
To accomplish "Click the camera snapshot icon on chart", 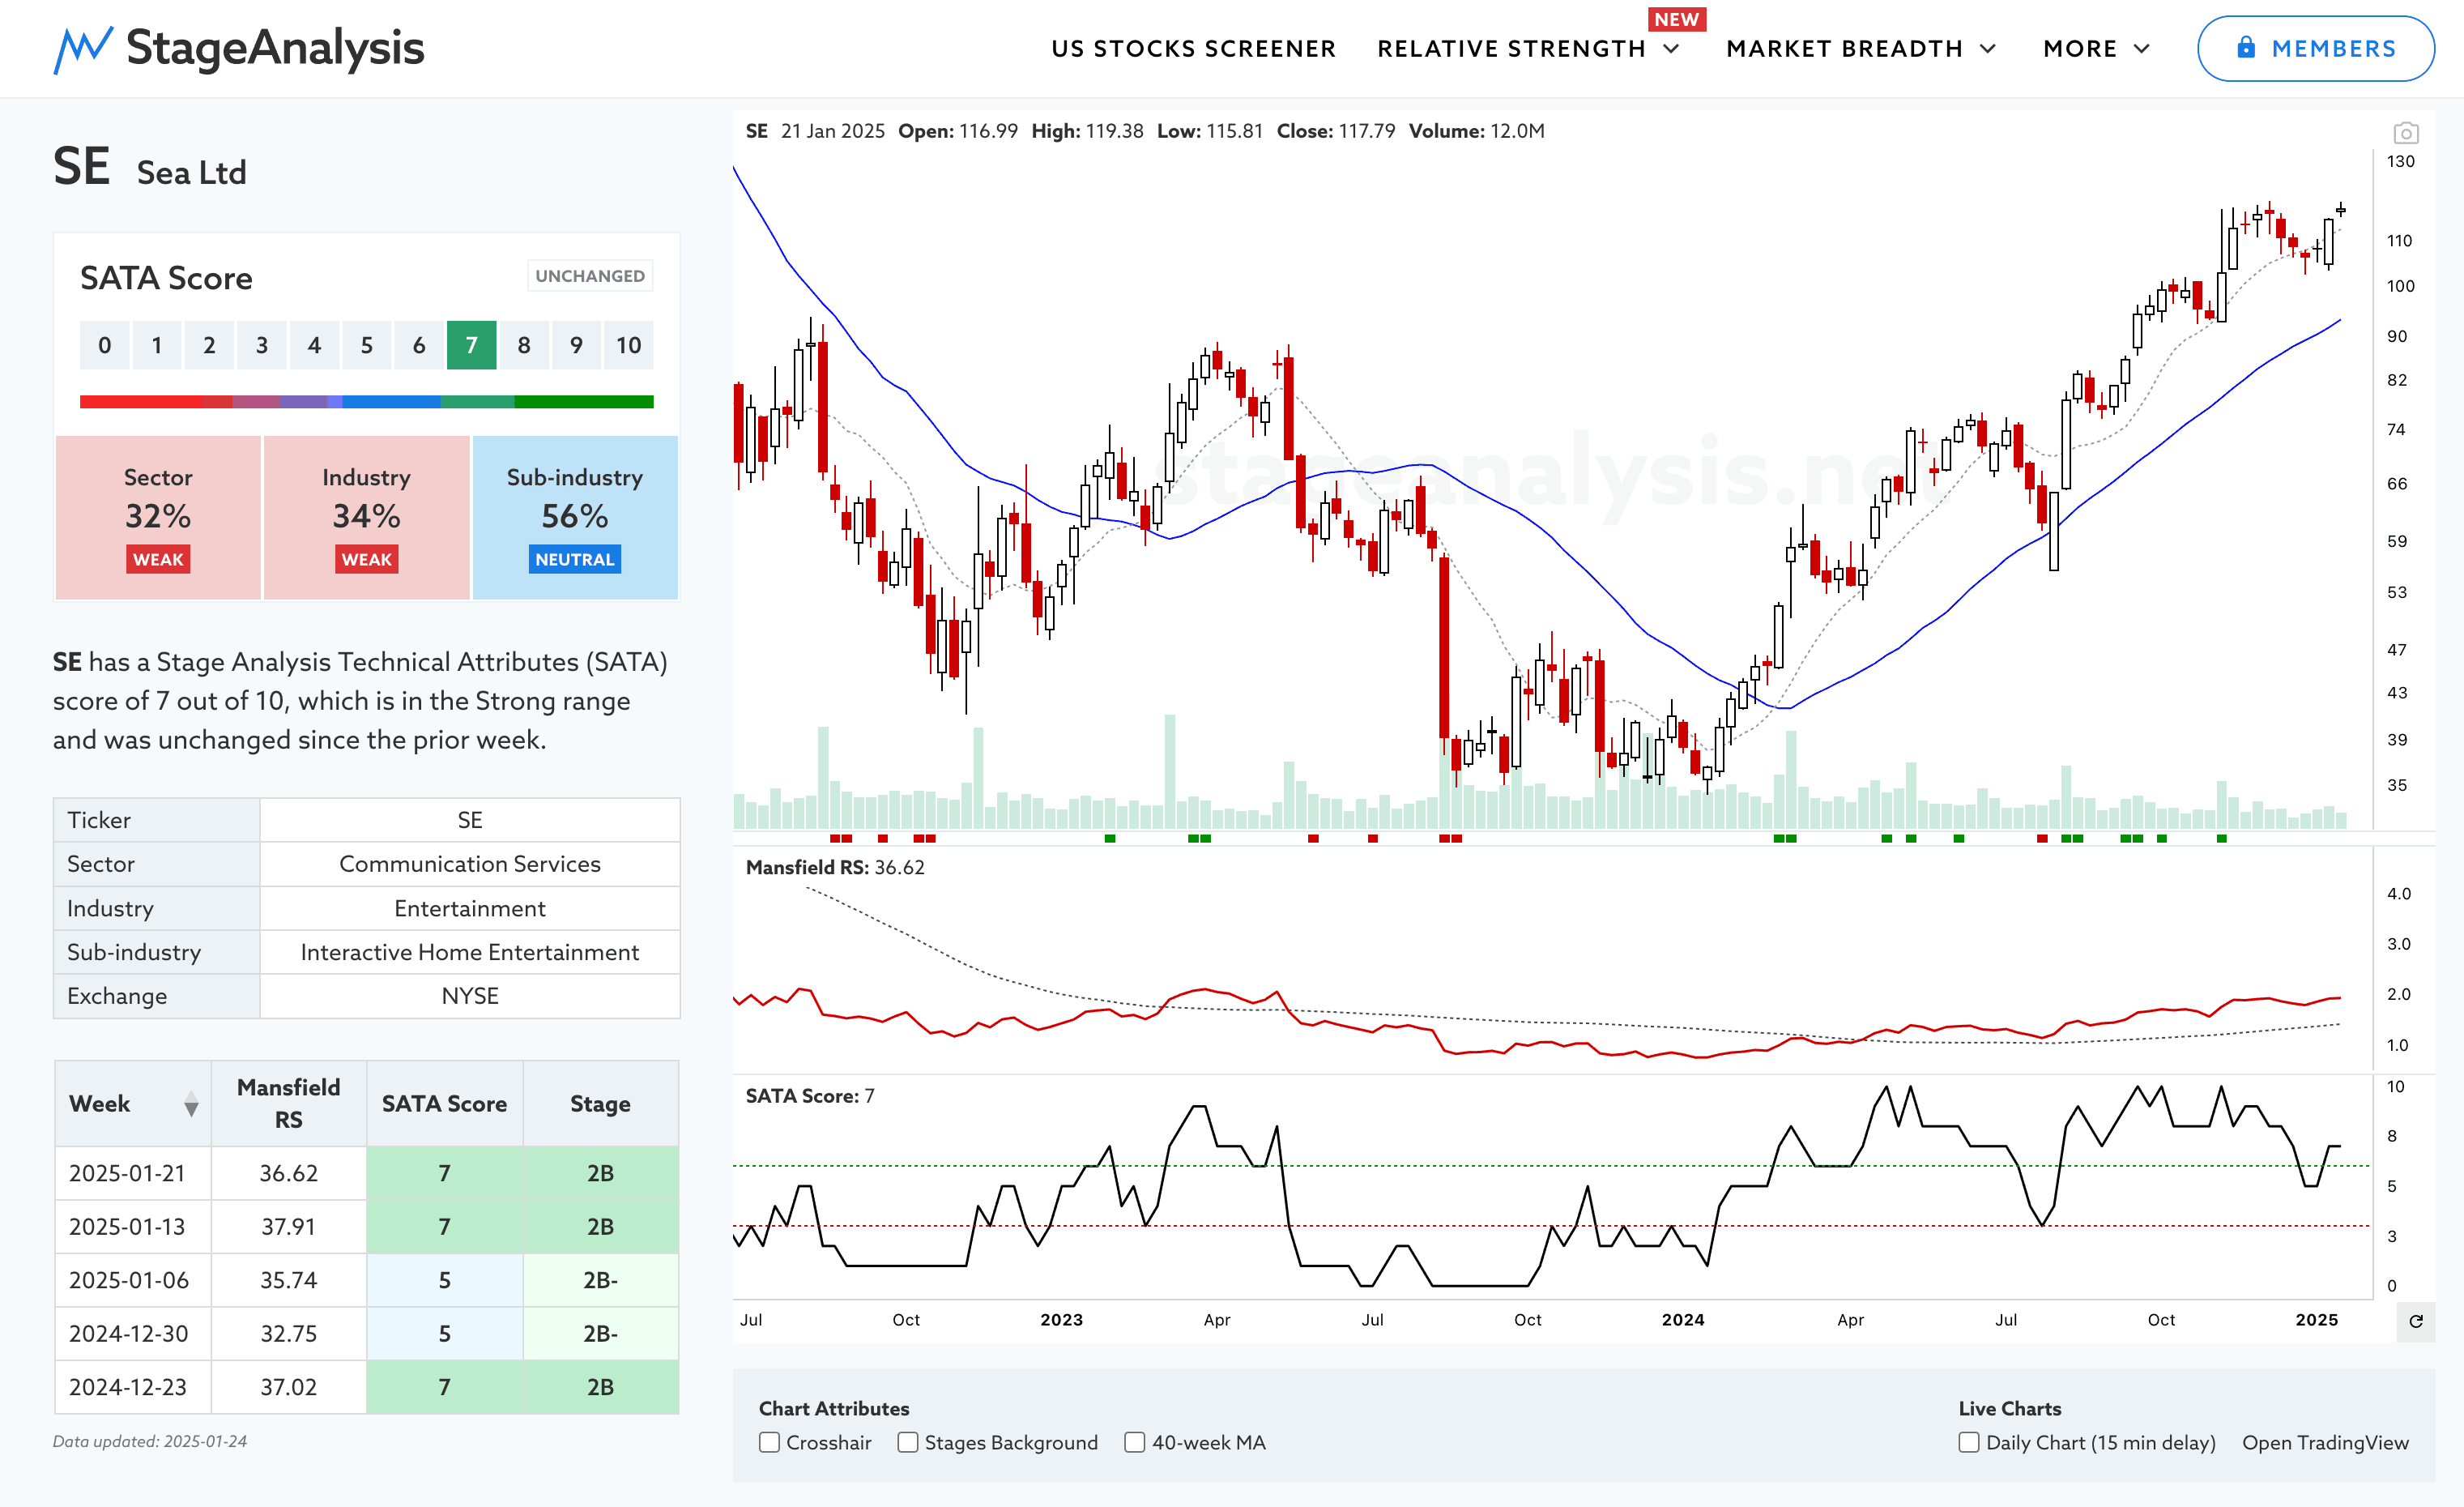I will [x=2406, y=133].
